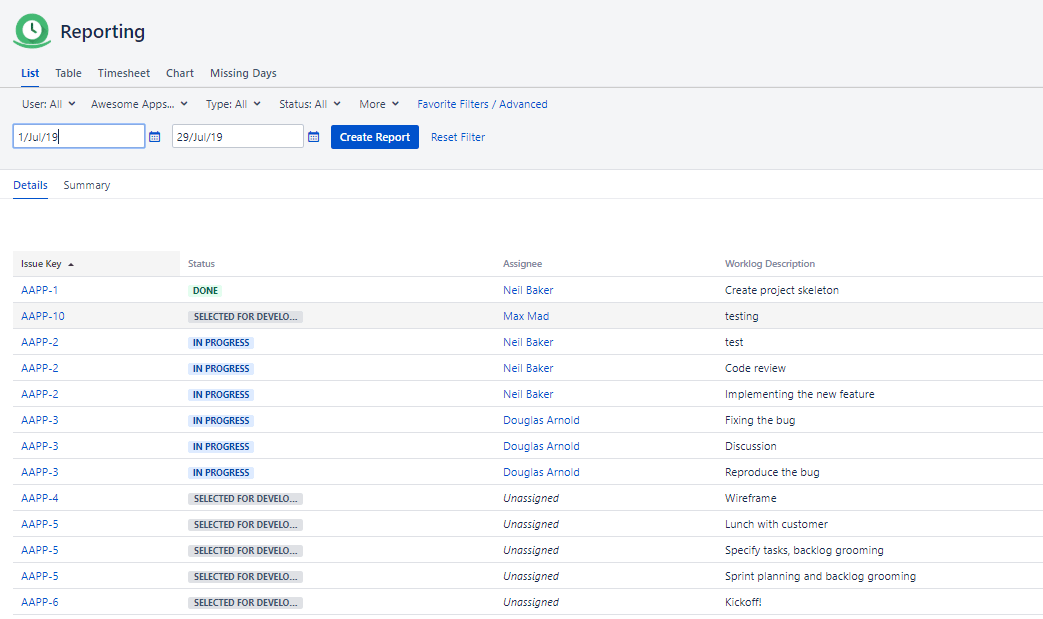The width and height of the screenshot is (1043, 619).
Task: Open AAPP-2 in the Code review row
Action: [39, 368]
